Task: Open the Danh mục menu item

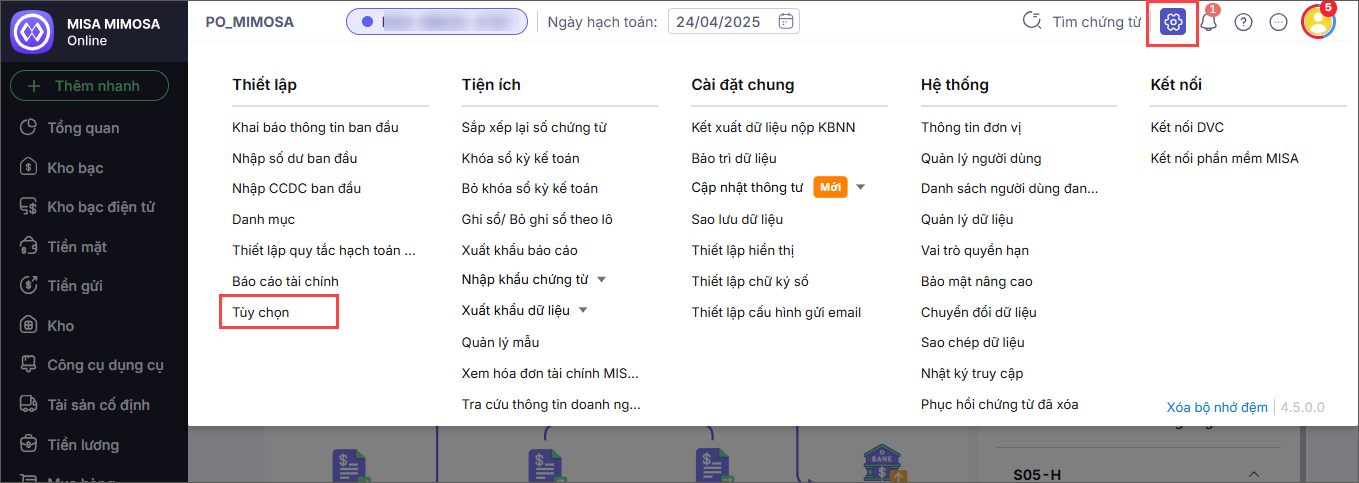Action: tap(263, 219)
